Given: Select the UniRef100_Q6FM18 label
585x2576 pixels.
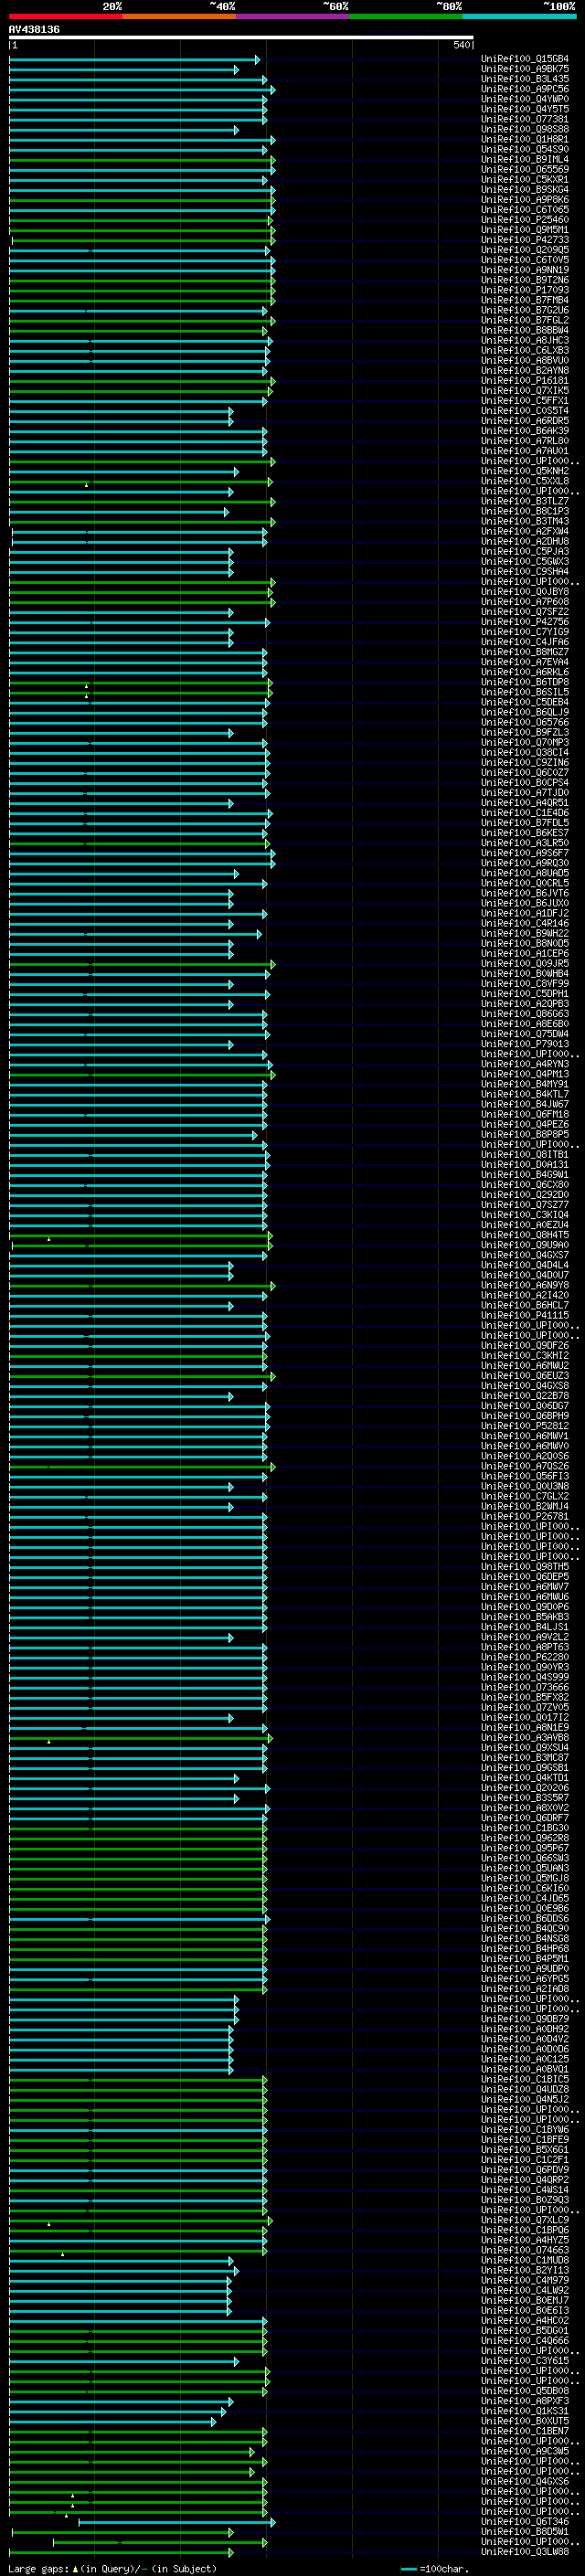Looking at the screenshot, I should (x=525, y=1114).
